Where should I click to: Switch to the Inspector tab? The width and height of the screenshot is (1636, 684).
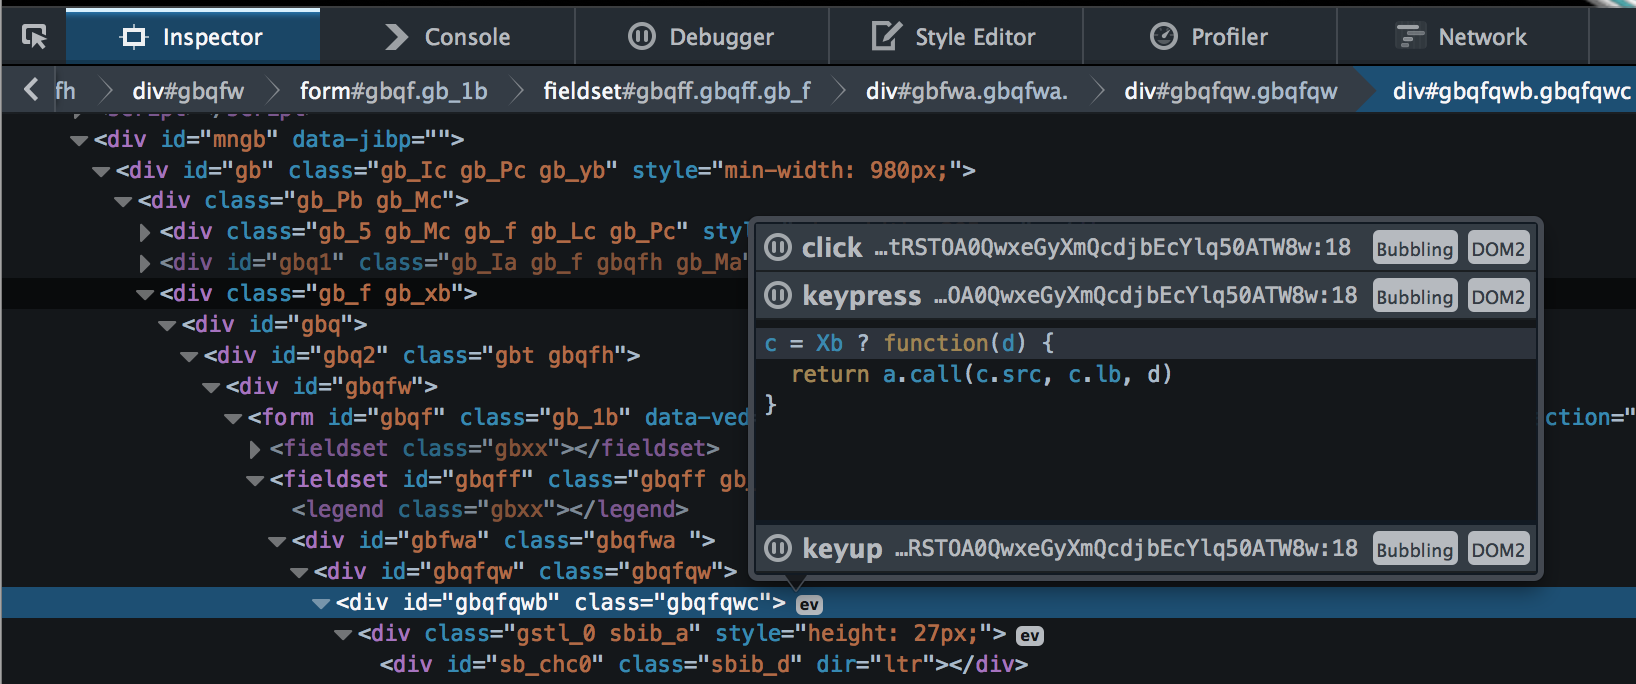[x=193, y=37]
